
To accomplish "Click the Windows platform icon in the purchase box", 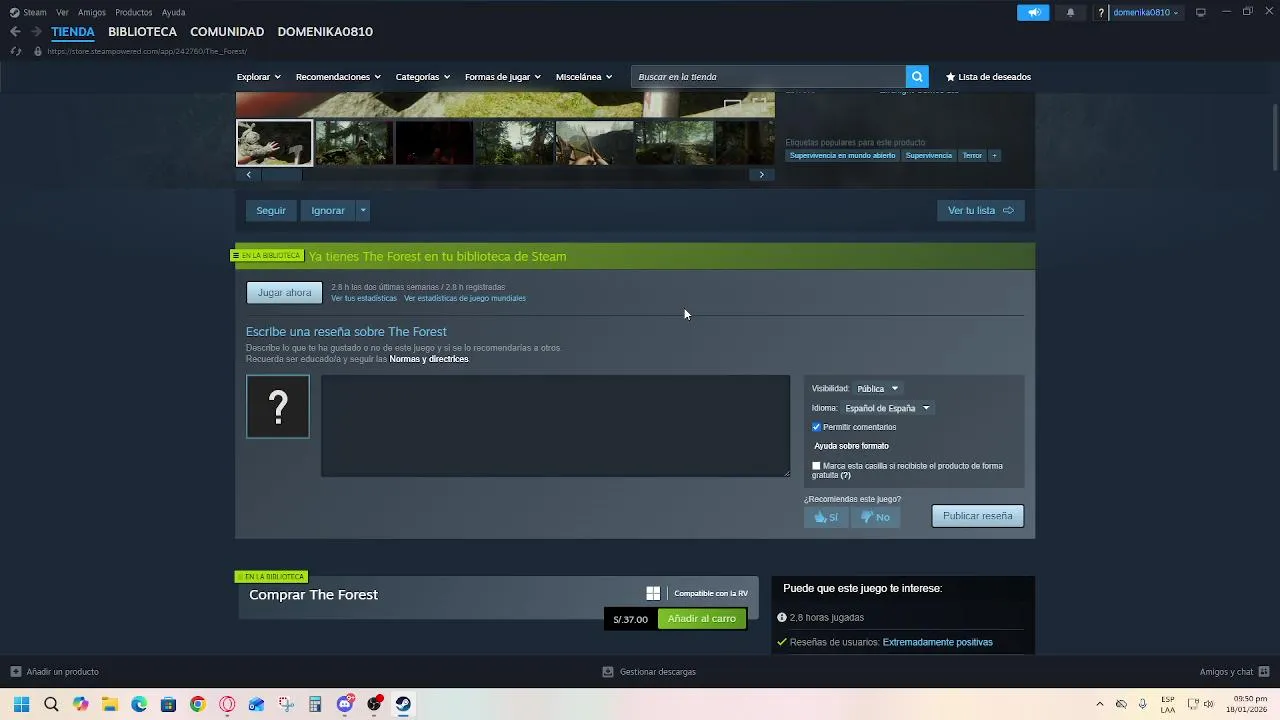I will click(x=653, y=594).
